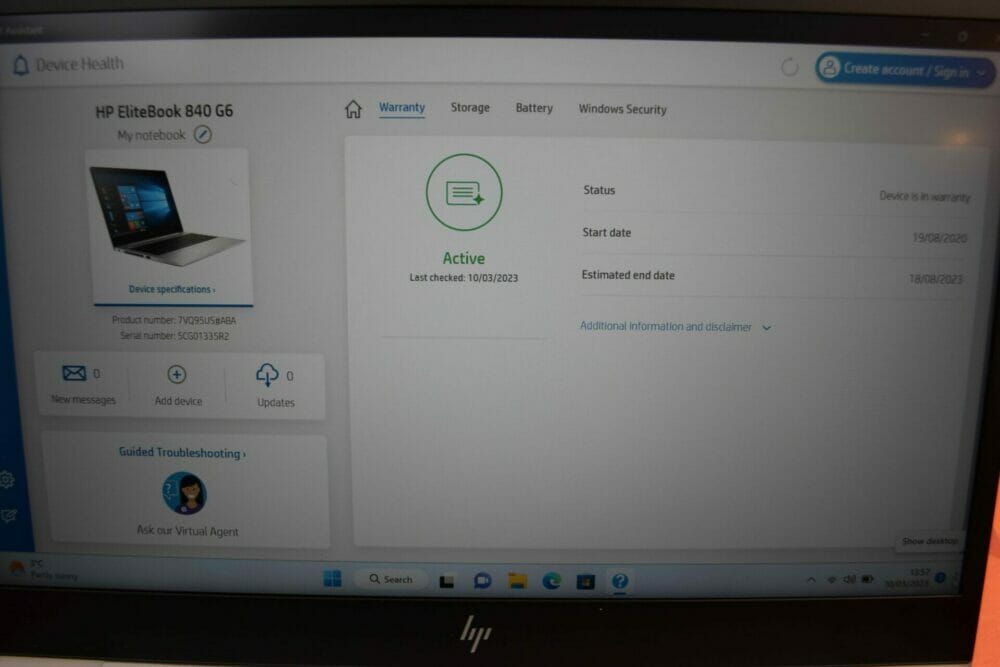Click the battery tray icon
Screen dimensions: 1000x667
867,579
